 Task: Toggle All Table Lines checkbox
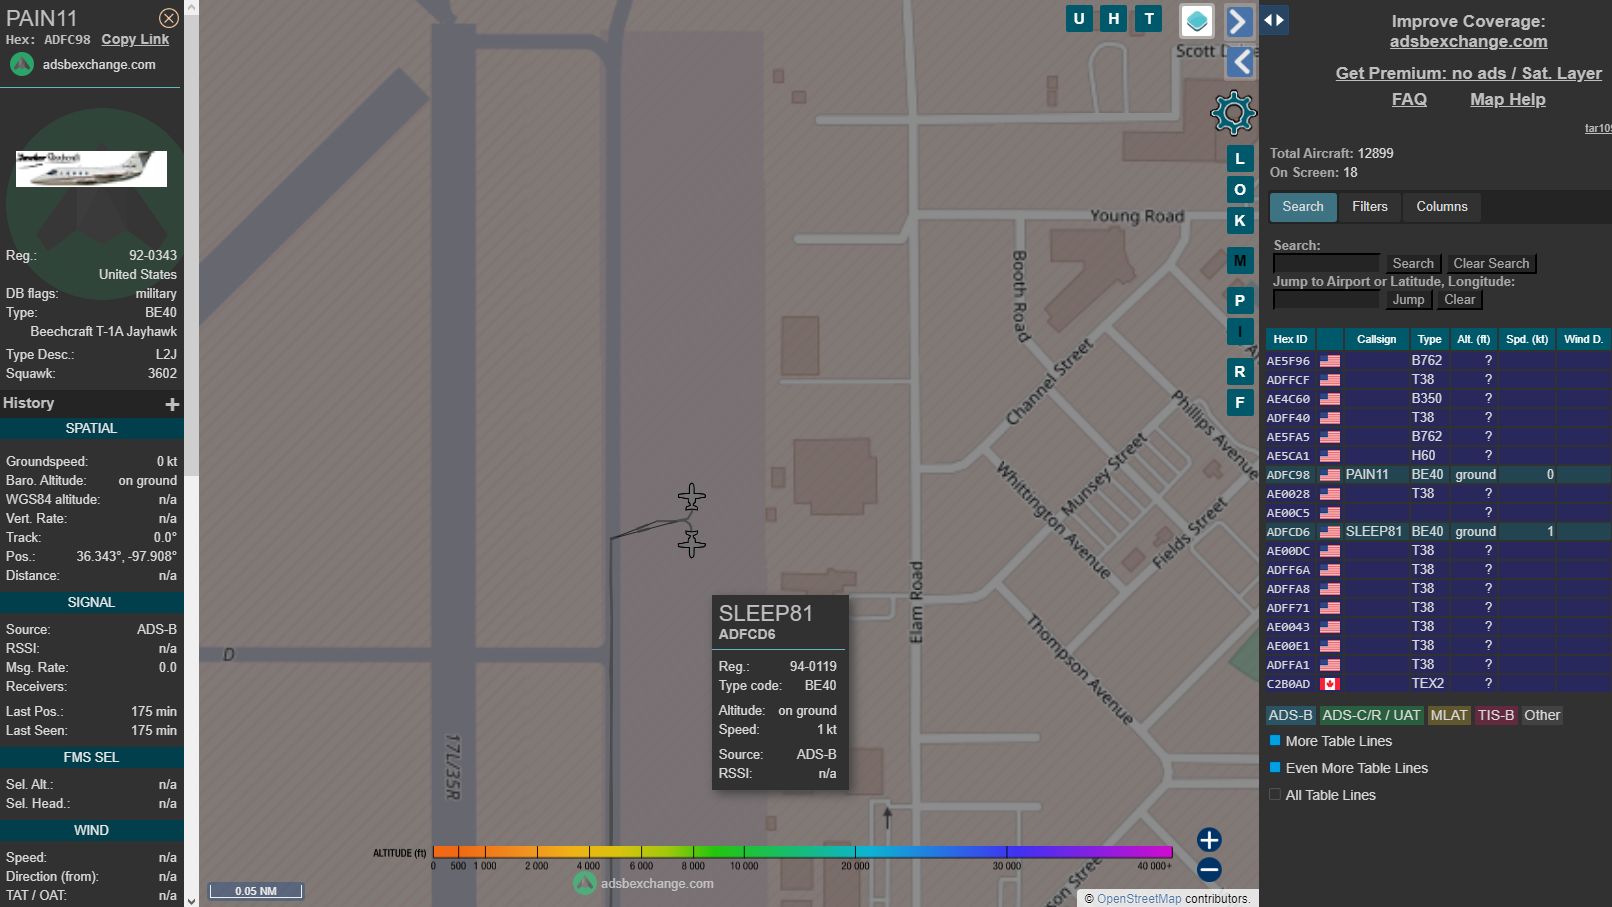pos(1275,795)
